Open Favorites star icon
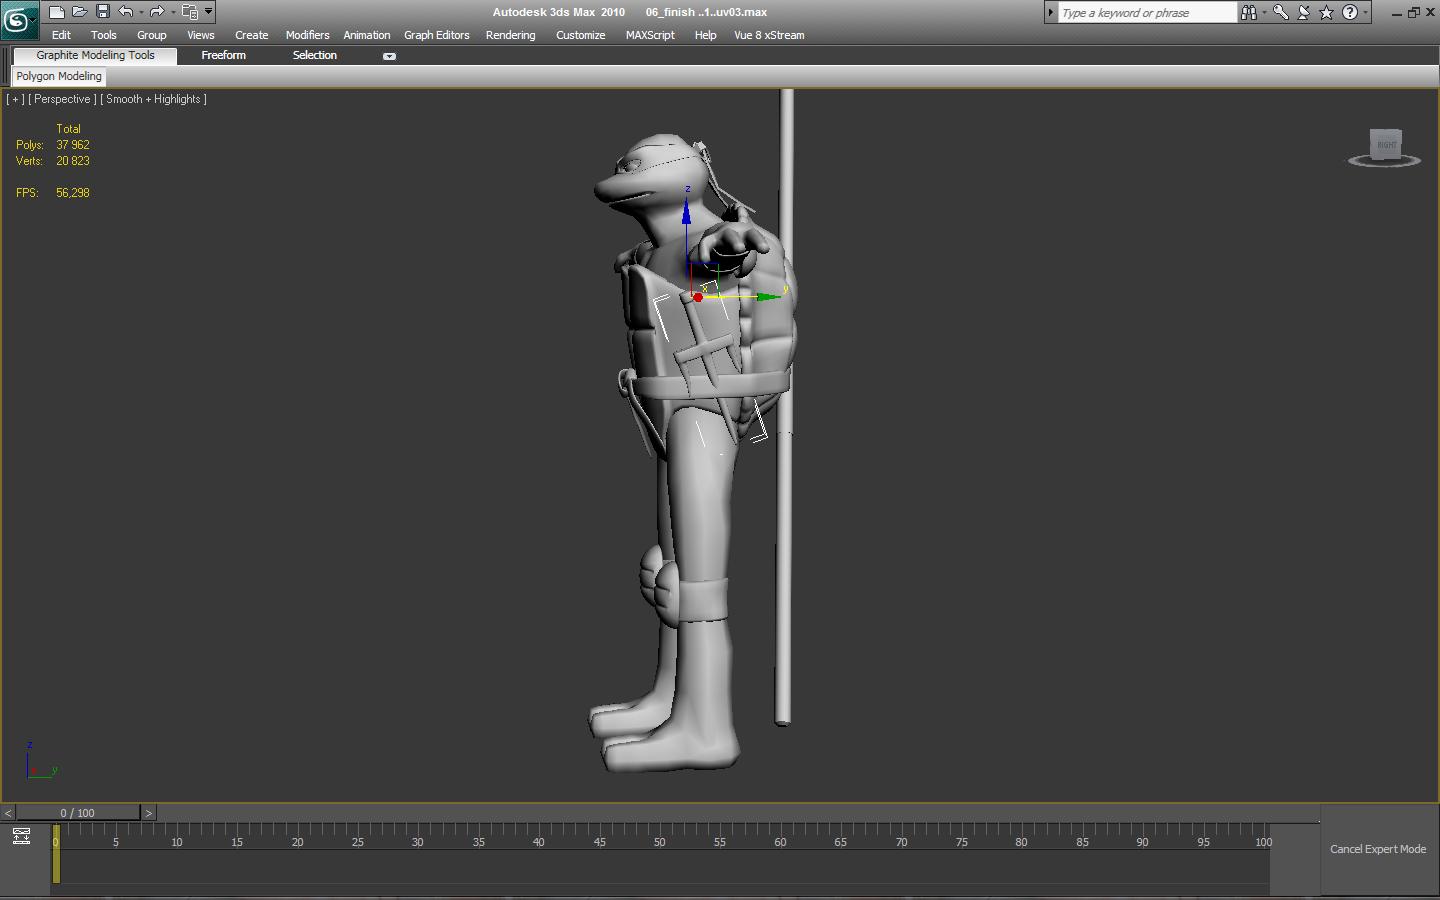This screenshot has height=900, width=1440. pos(1326,12)
